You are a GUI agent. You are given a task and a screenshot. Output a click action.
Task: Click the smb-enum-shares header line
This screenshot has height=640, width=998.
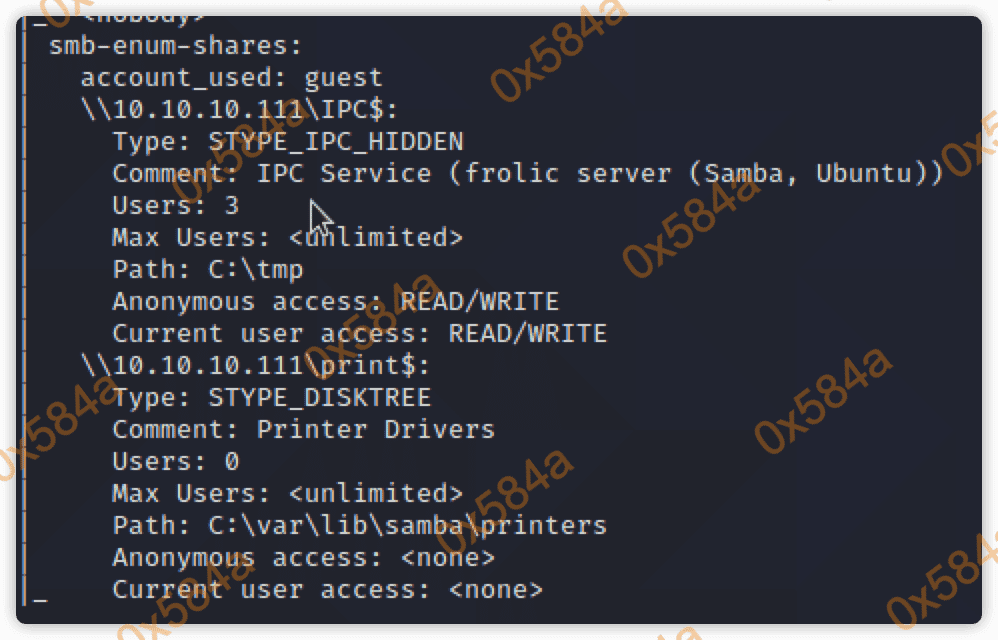175,45
